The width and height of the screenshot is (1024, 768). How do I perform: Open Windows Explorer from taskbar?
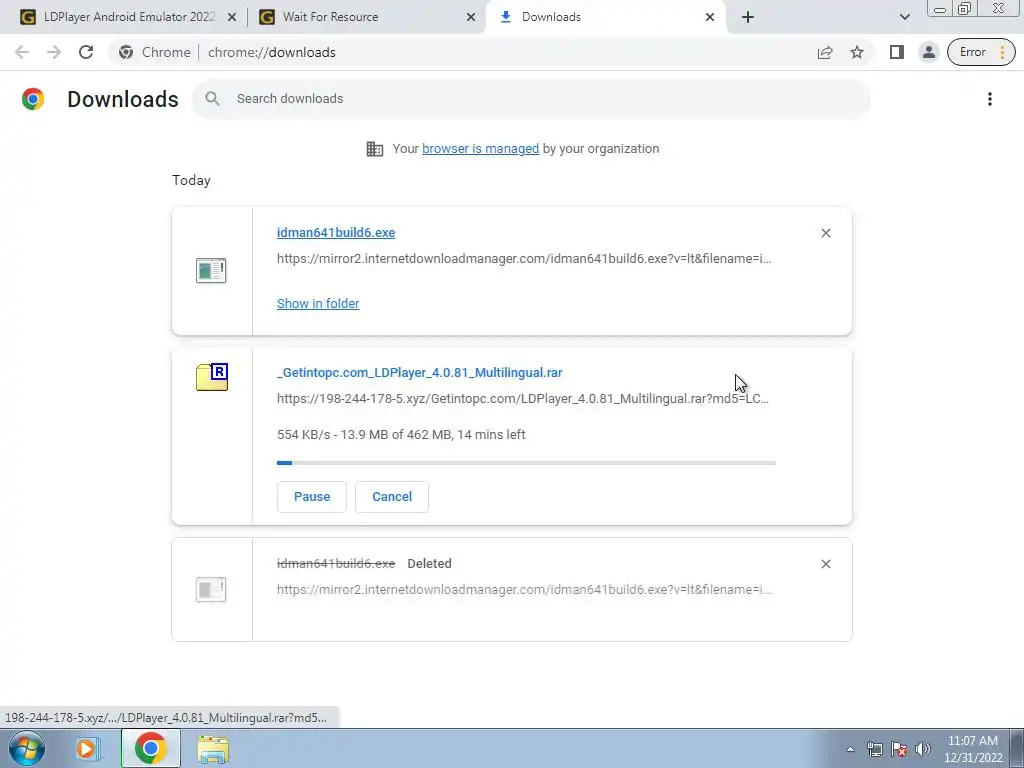click(213, 749)
